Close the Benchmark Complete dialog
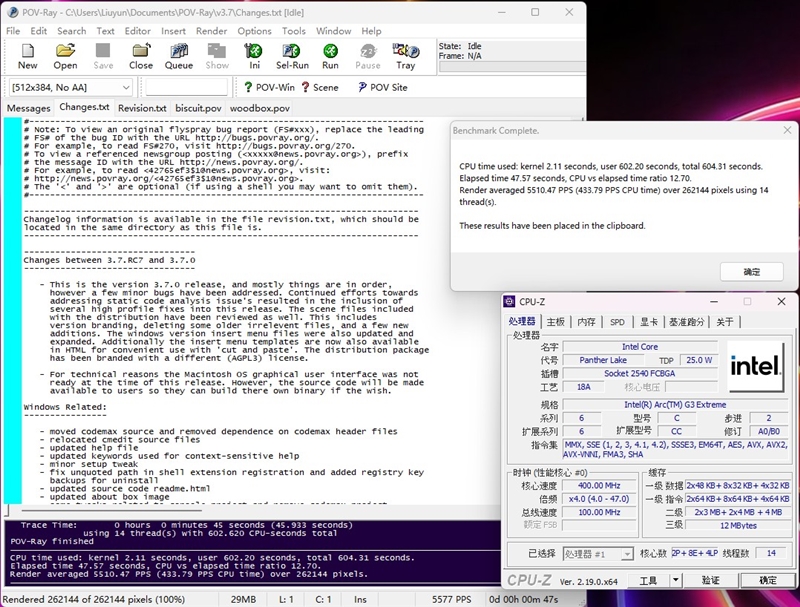 pyautogui.click(x=787, y=131)
